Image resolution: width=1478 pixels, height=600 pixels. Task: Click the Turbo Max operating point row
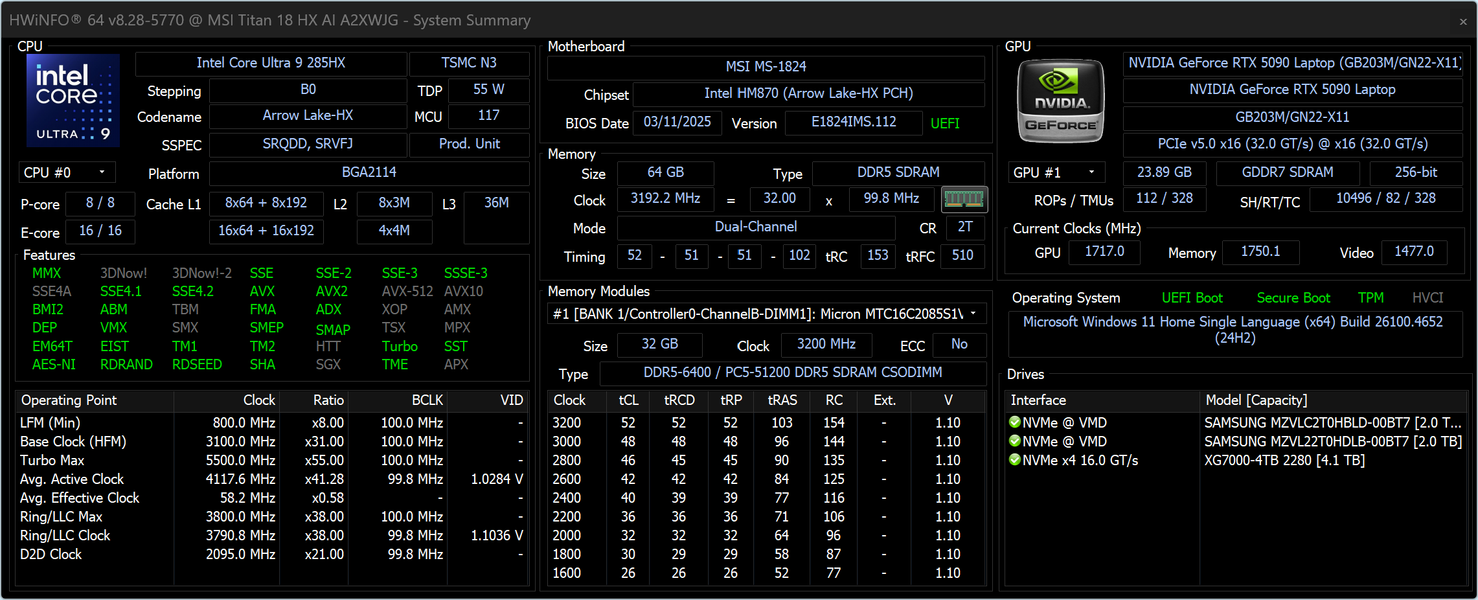click(x=272, y=460)
